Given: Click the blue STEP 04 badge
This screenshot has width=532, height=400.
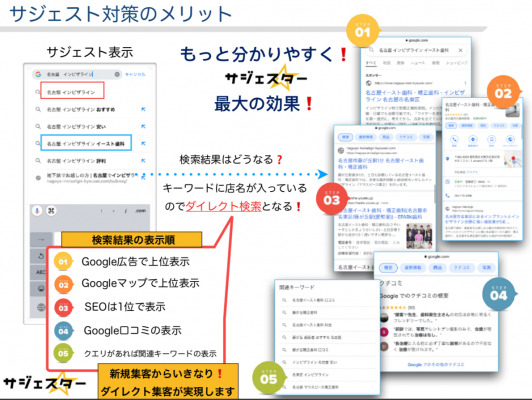Looking at the screenshot, I should (x=498, y=294).
